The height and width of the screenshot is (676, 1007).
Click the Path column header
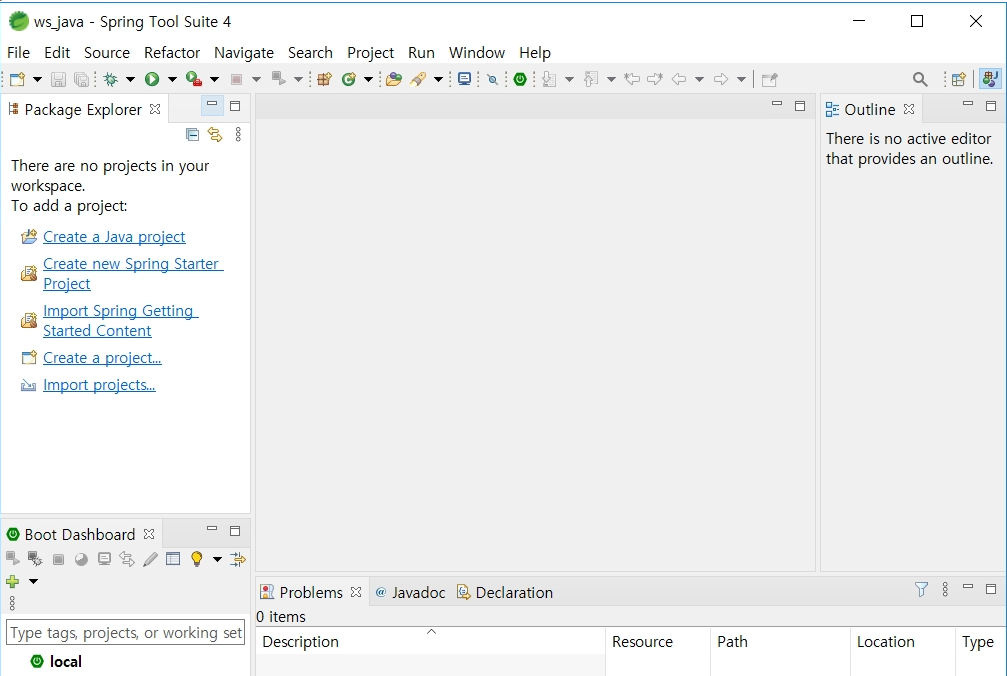point(780,641)
